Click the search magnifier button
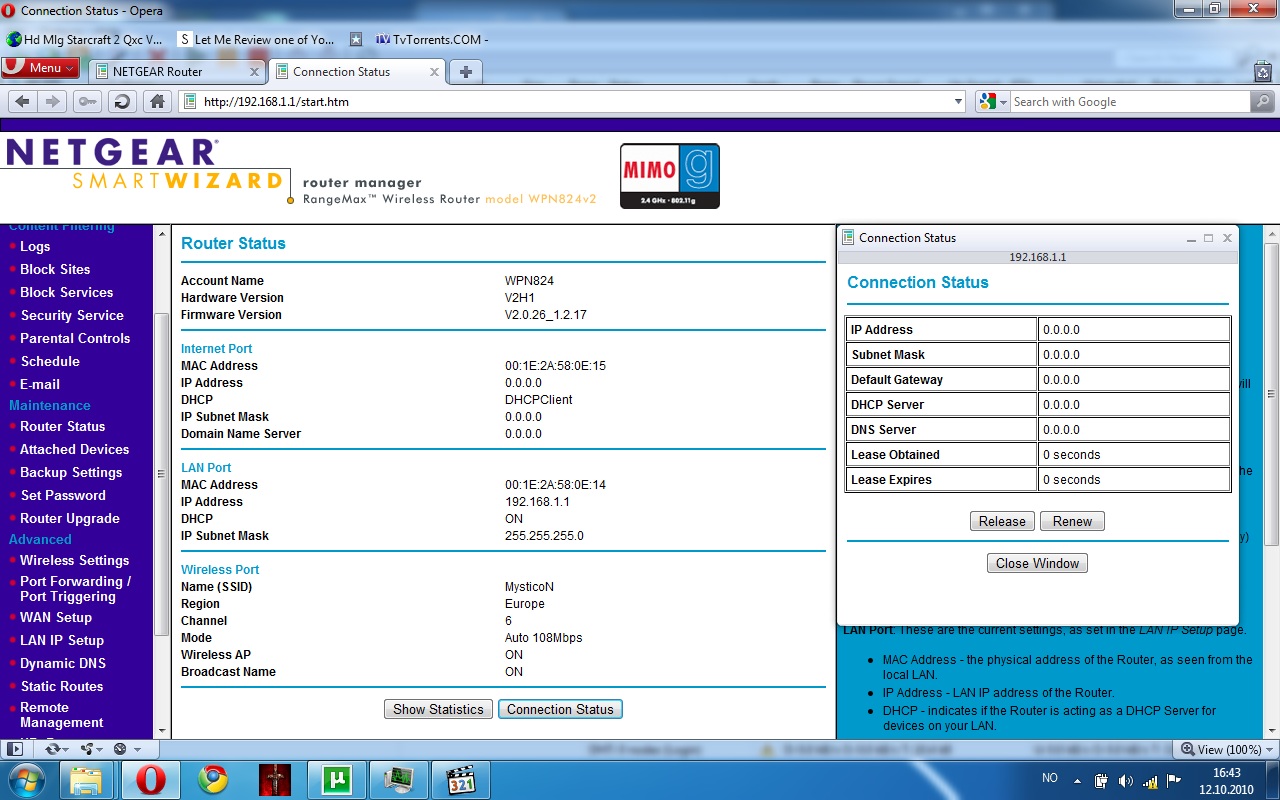This screenshot has height=800, width=1280. pyautogui.click(x=1263, y=101)
